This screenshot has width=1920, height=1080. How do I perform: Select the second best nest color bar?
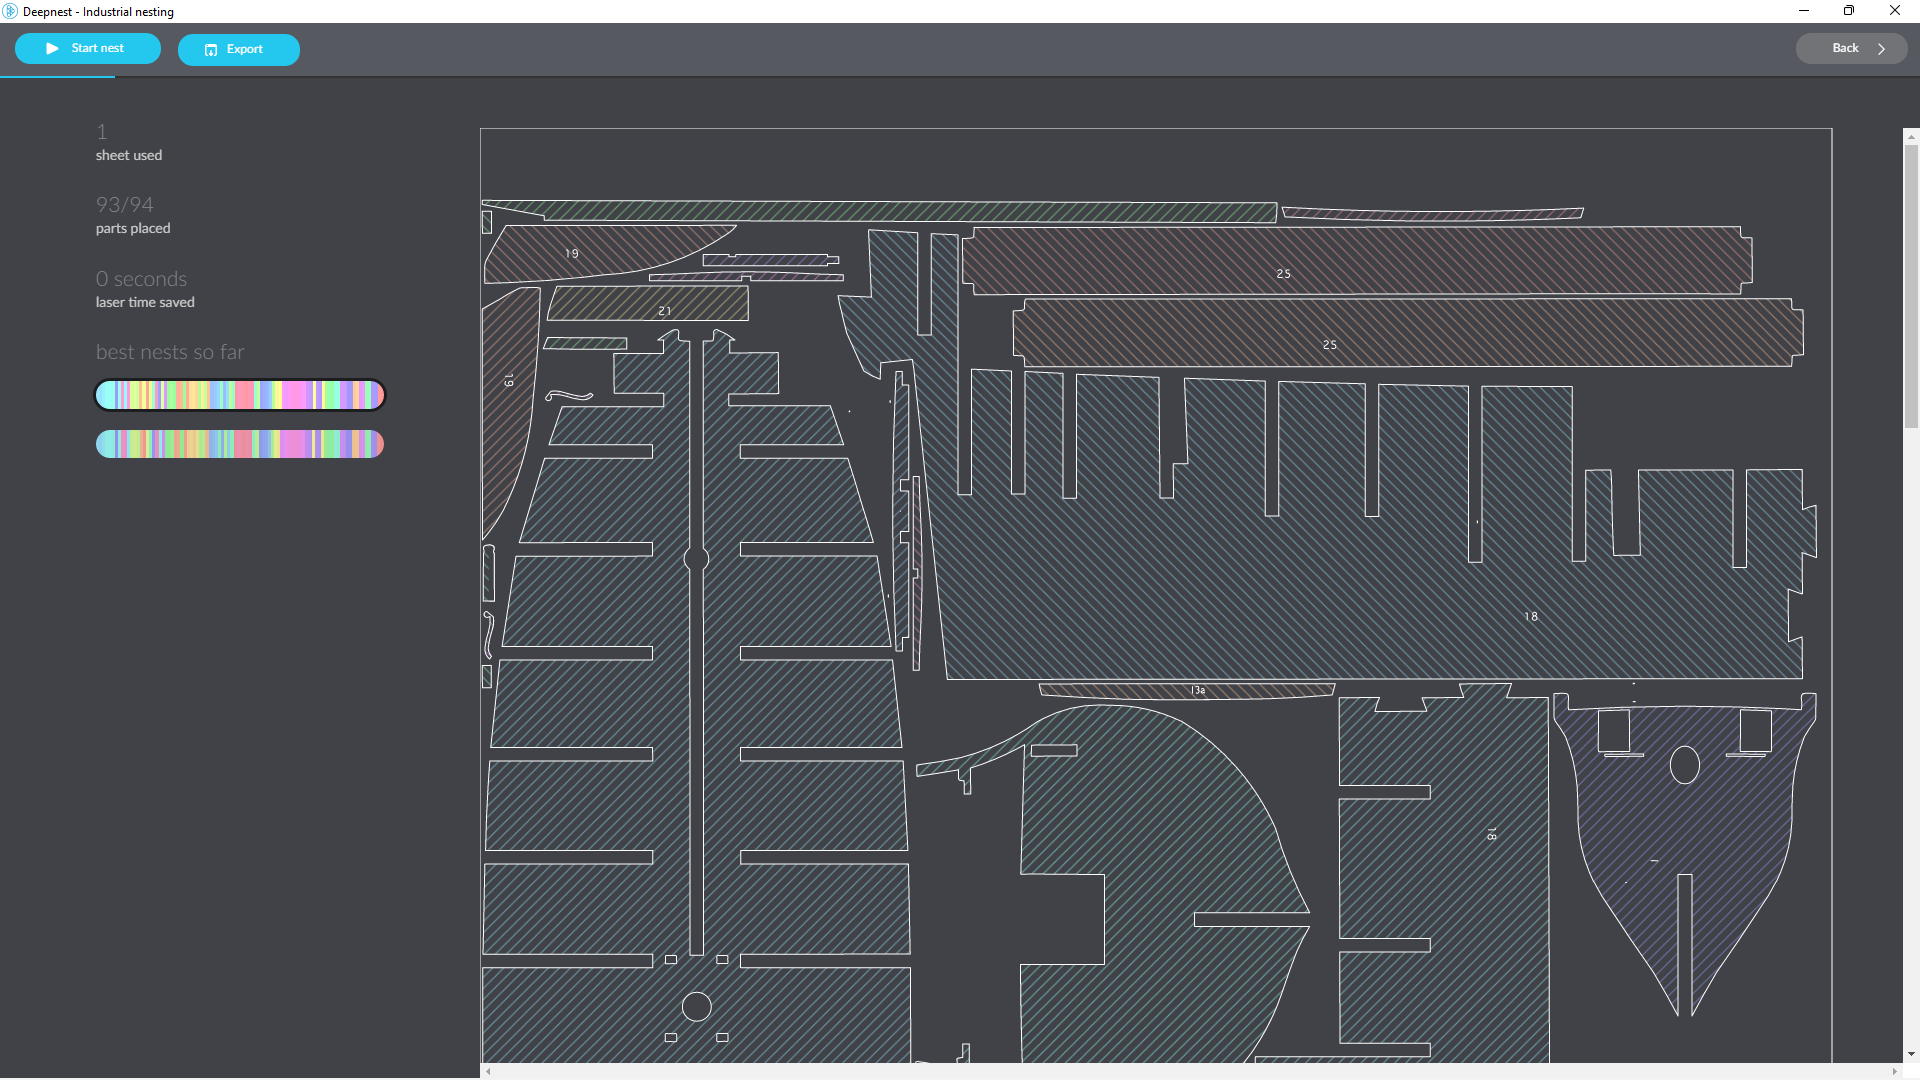240,444
